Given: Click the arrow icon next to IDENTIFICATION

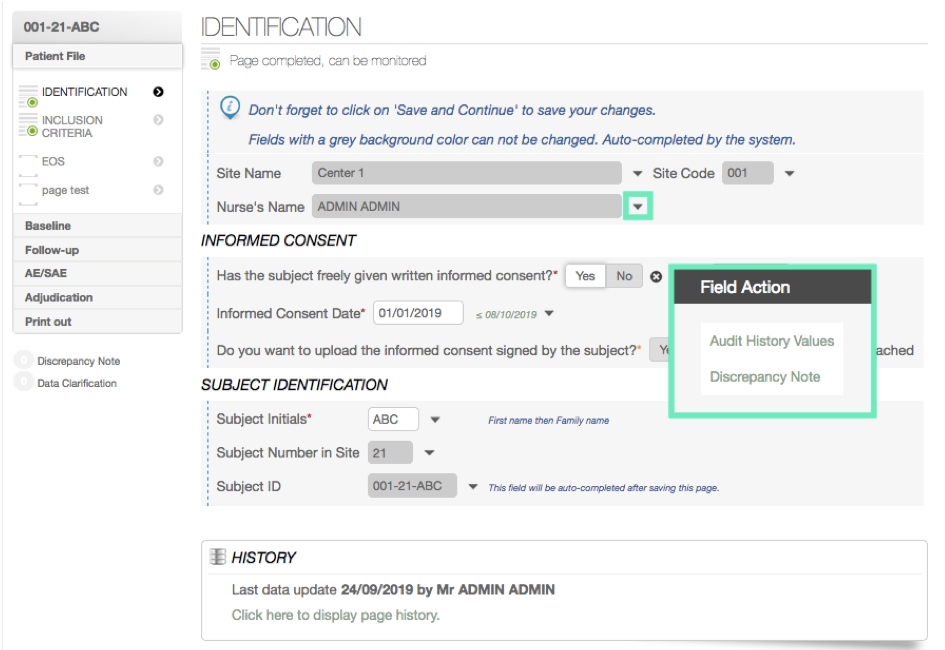Looking at the screenshot, I should pos(158,92).
